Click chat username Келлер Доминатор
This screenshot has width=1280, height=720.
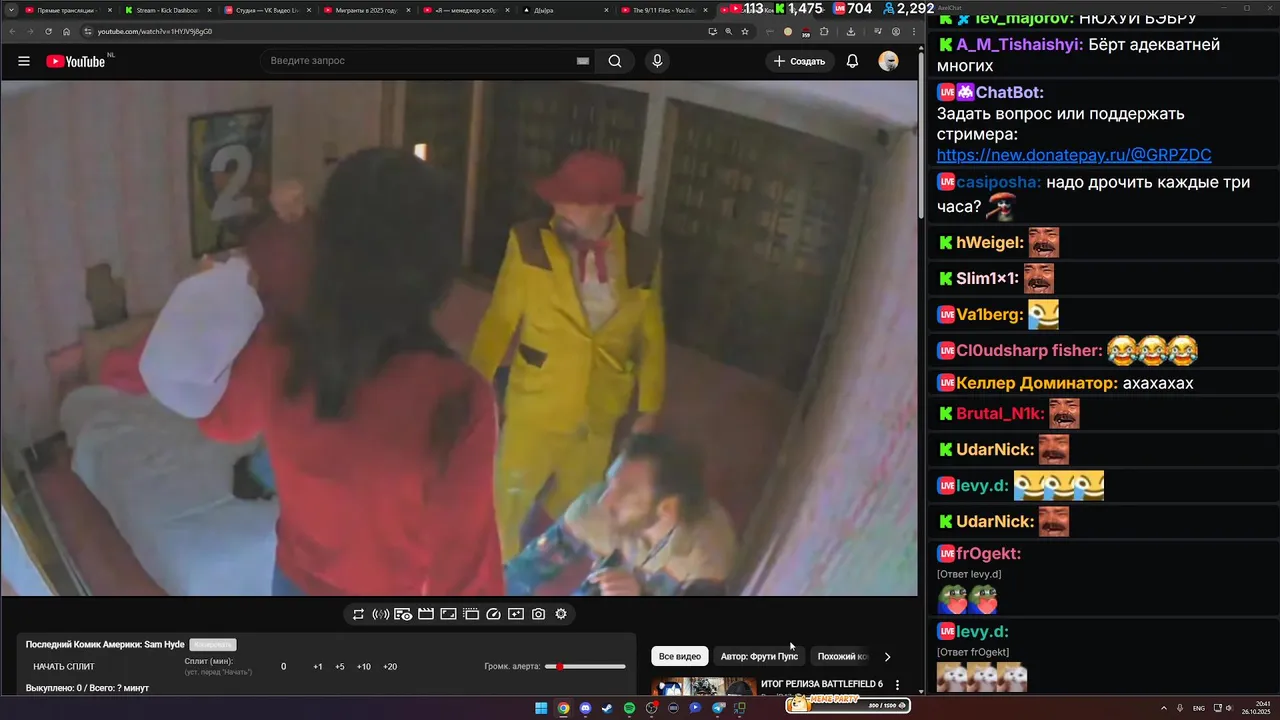coord(1037,383)
